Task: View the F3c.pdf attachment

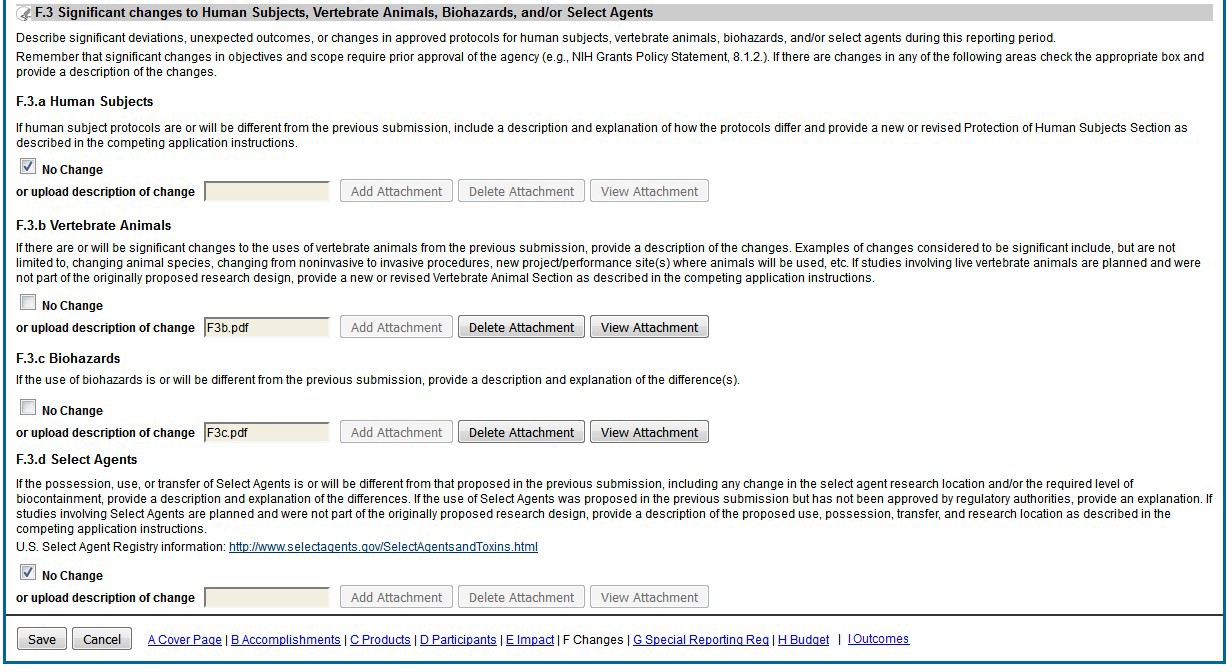Action: [649, 433]
